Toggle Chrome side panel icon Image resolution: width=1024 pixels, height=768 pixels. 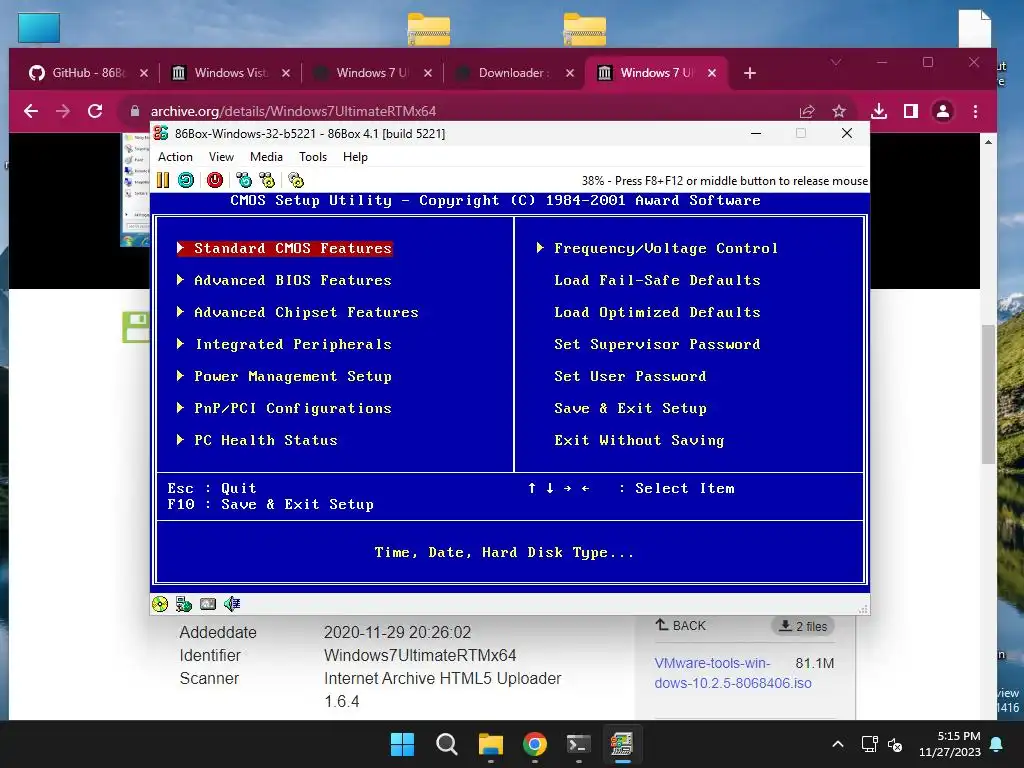point(911,111)
